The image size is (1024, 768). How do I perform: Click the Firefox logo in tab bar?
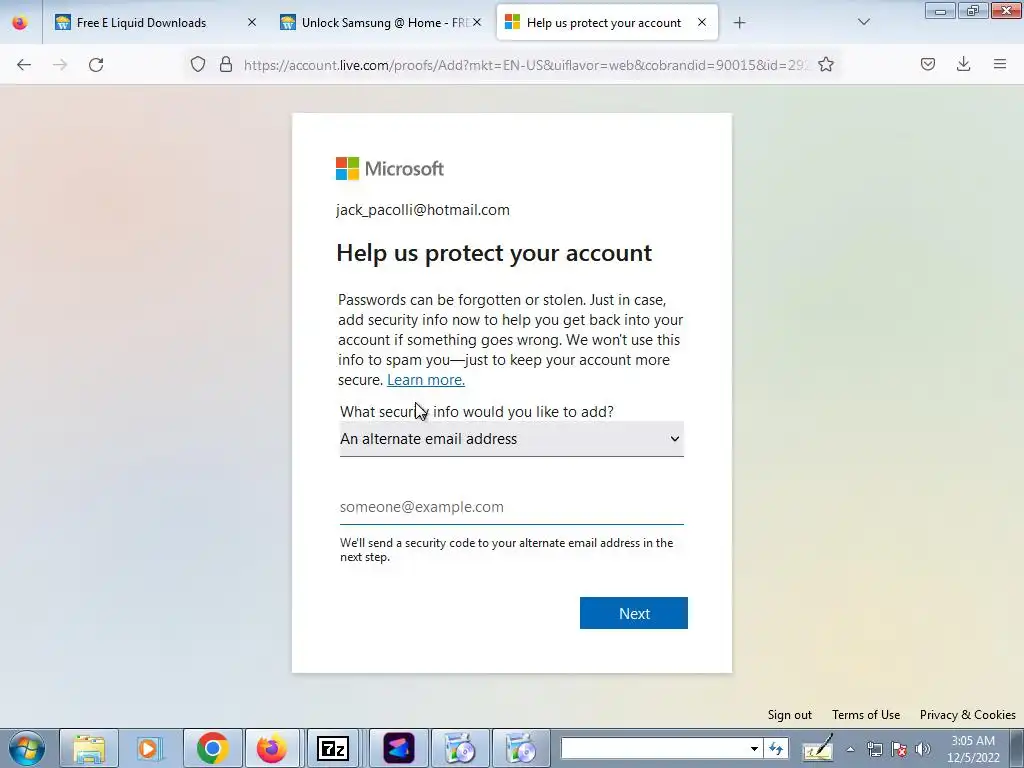[x=20, y=23]
